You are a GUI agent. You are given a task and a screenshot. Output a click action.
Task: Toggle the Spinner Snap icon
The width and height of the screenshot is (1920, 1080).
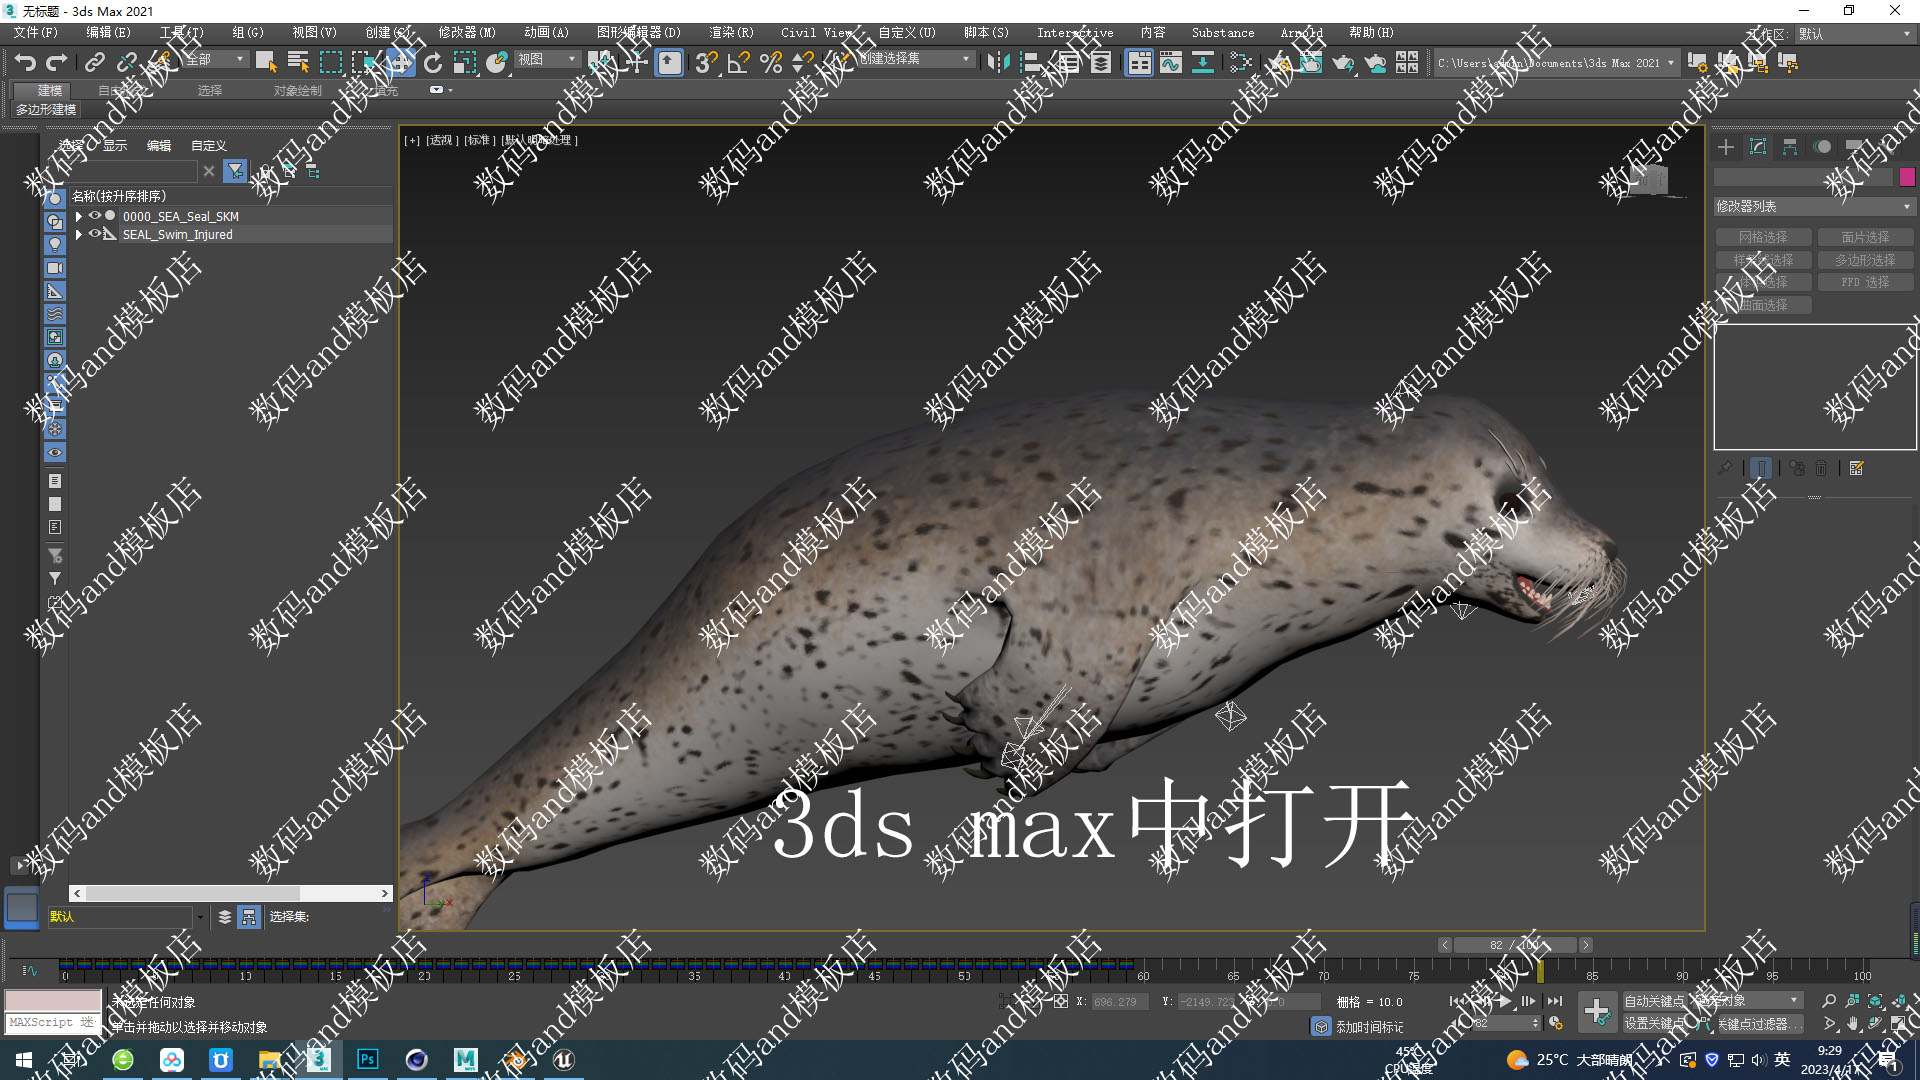pos(802,63)
